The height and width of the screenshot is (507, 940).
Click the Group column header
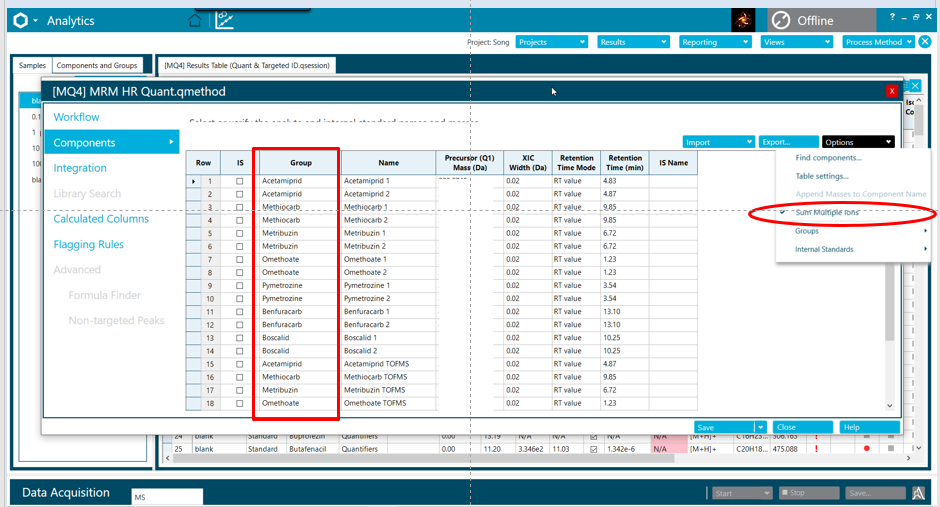[300, 162]
